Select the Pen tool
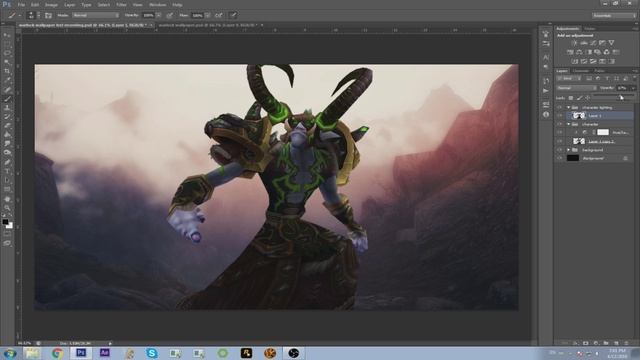The width and height of the screenshot is (640, 360). (x=7, y=162)
